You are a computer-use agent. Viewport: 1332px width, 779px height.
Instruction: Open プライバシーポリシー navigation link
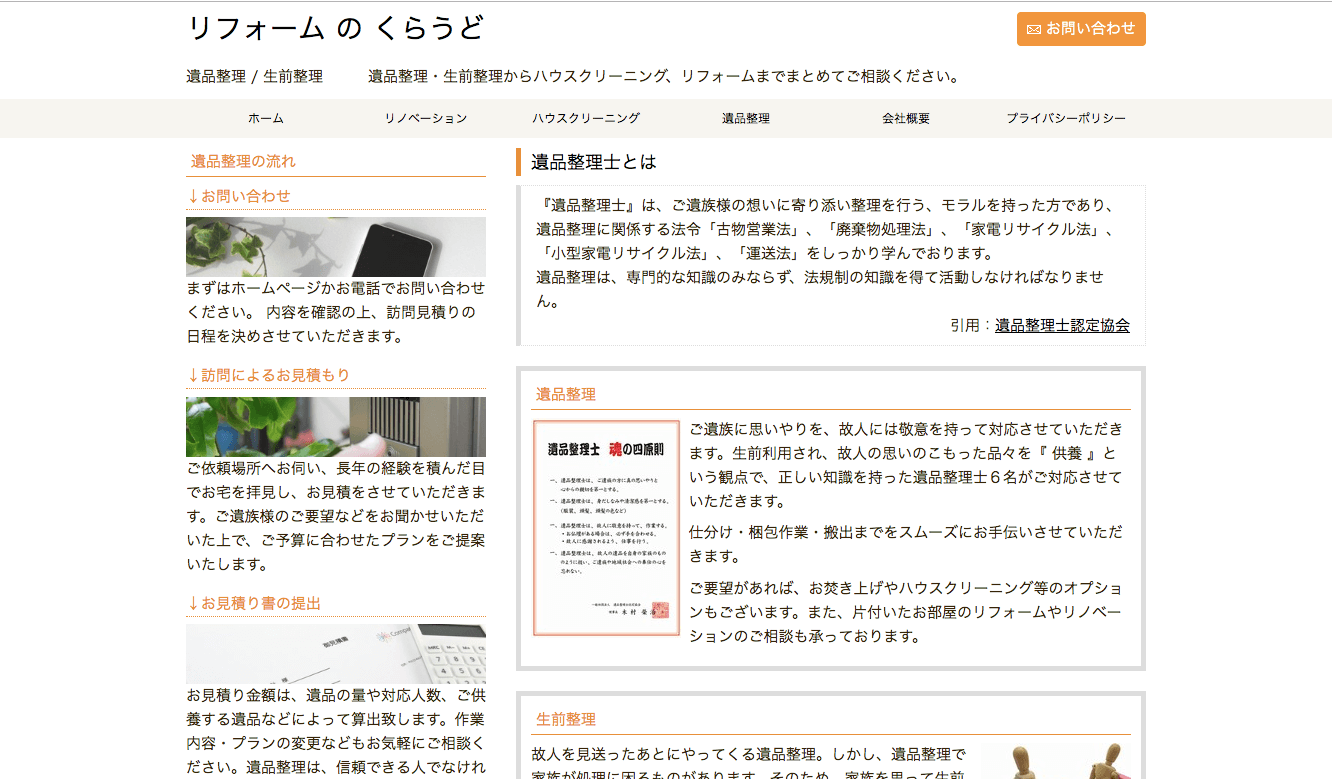point(1066,118)
